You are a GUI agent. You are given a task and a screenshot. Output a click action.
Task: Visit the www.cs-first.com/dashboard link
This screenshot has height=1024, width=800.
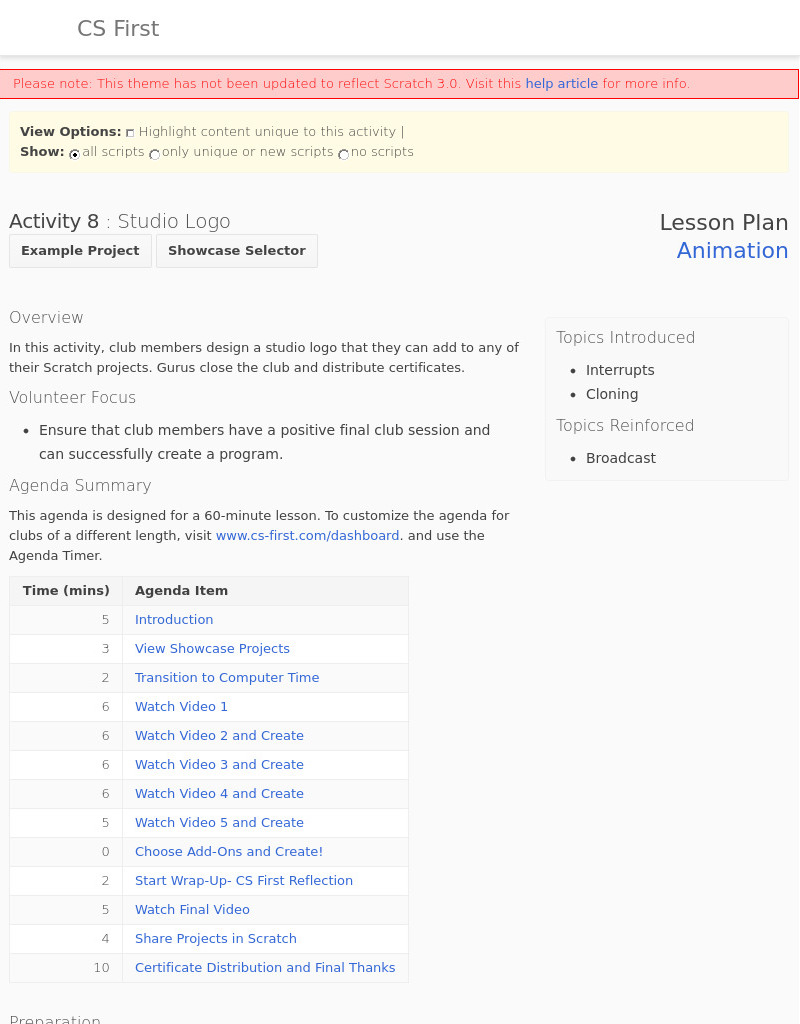pos(307,535)
